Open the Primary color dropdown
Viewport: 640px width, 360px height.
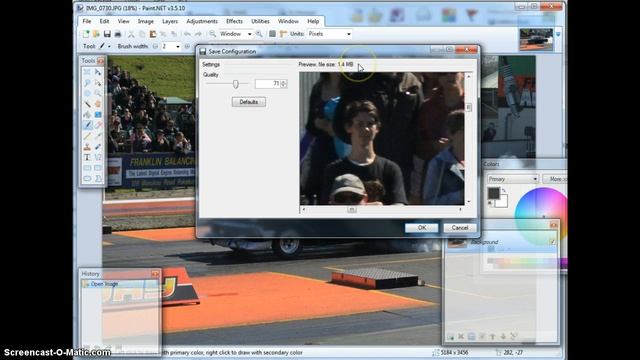pyautogui.click(x=513, y=179)
